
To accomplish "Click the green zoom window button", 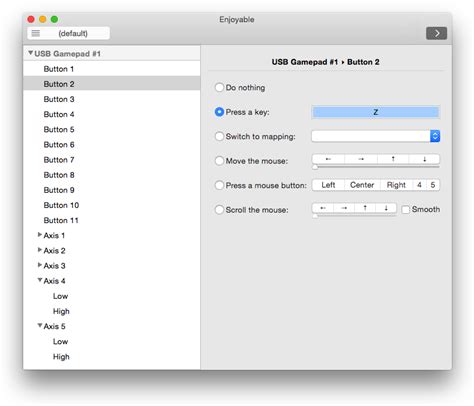I will tap(54, 19).
